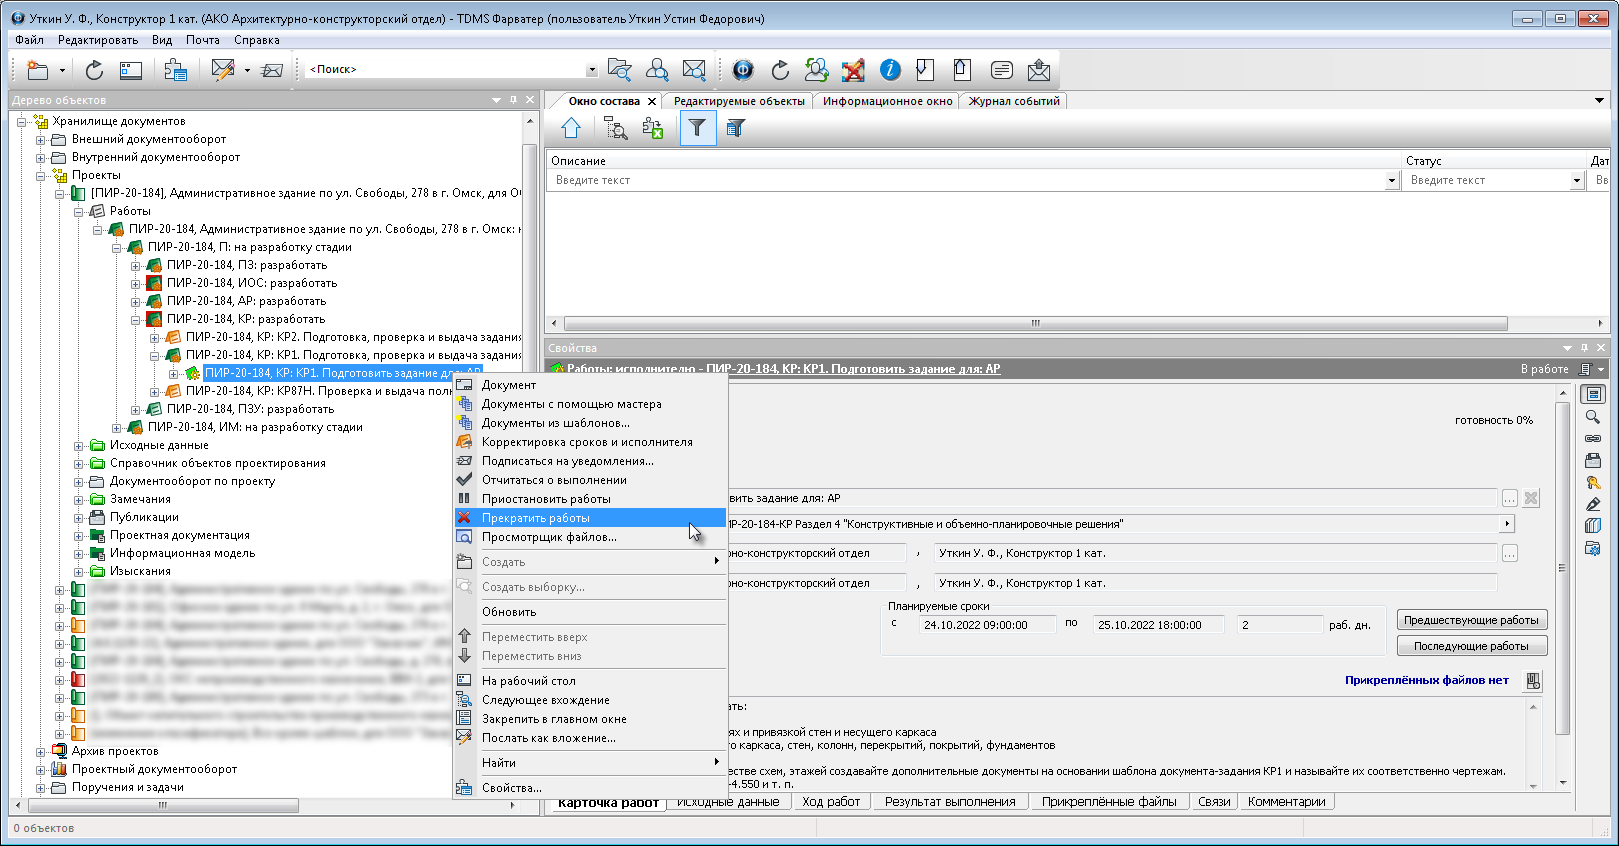Toggle the pin on the Свойства panel

(x=1584, y=348)
